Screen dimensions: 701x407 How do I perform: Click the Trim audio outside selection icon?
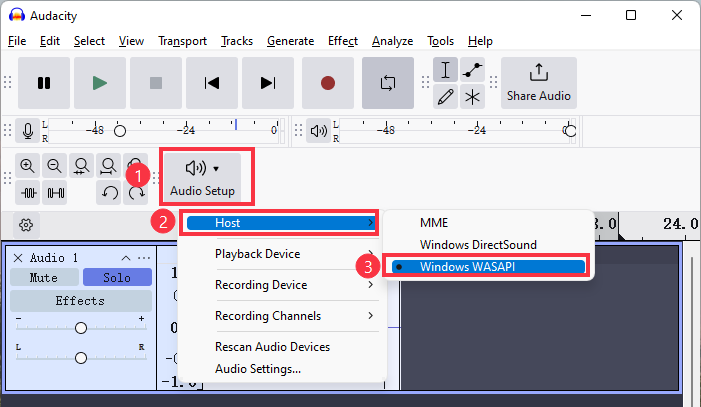click(27, 193)
